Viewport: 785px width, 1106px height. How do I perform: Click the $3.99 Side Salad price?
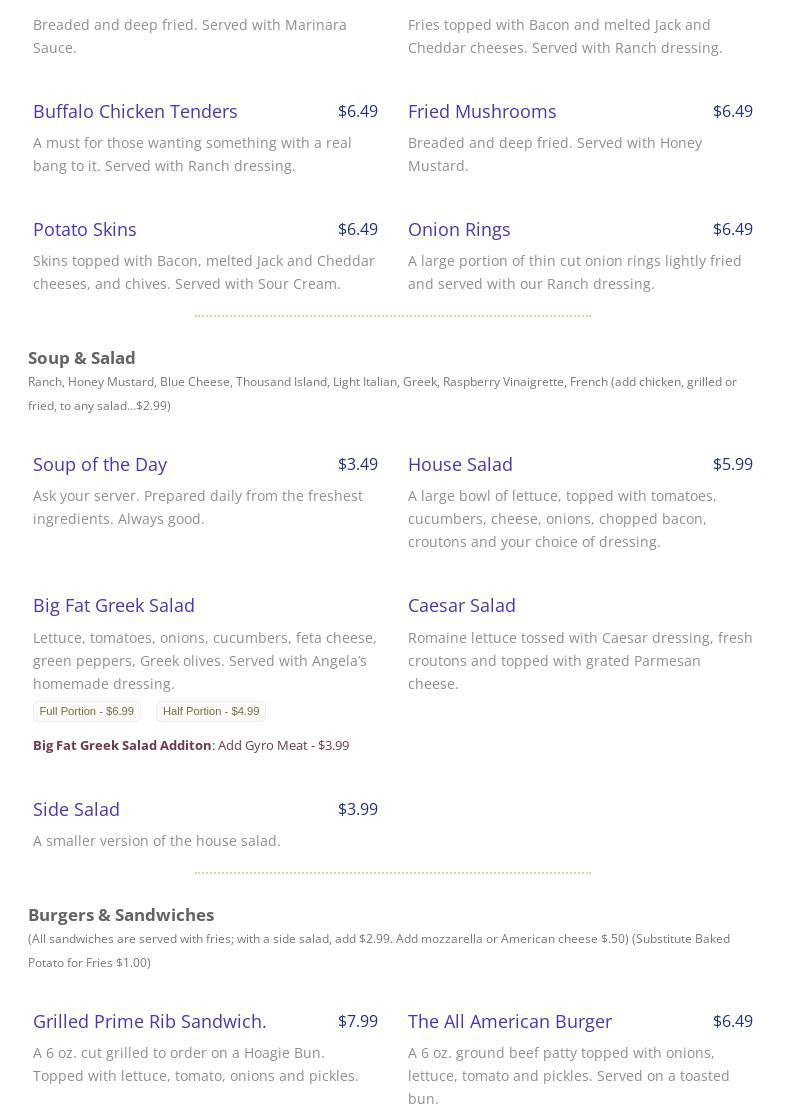(358, 809)
